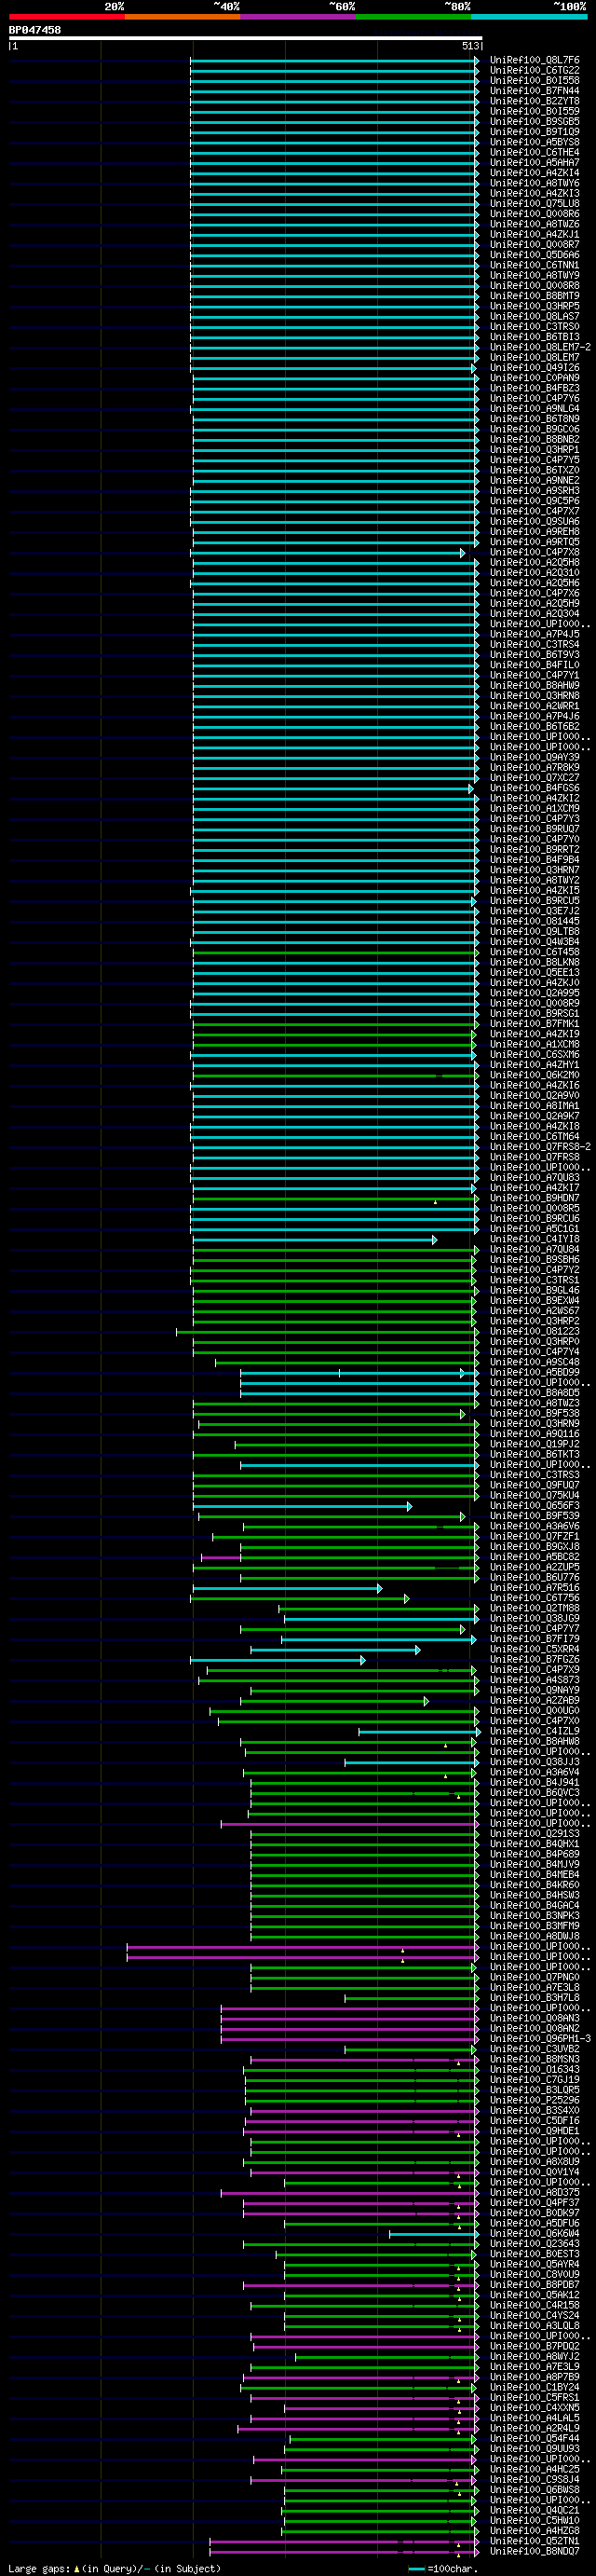Select UniRef100_C6T756 label
This screenshot has height=2576, width=596.
[534, 1598]
